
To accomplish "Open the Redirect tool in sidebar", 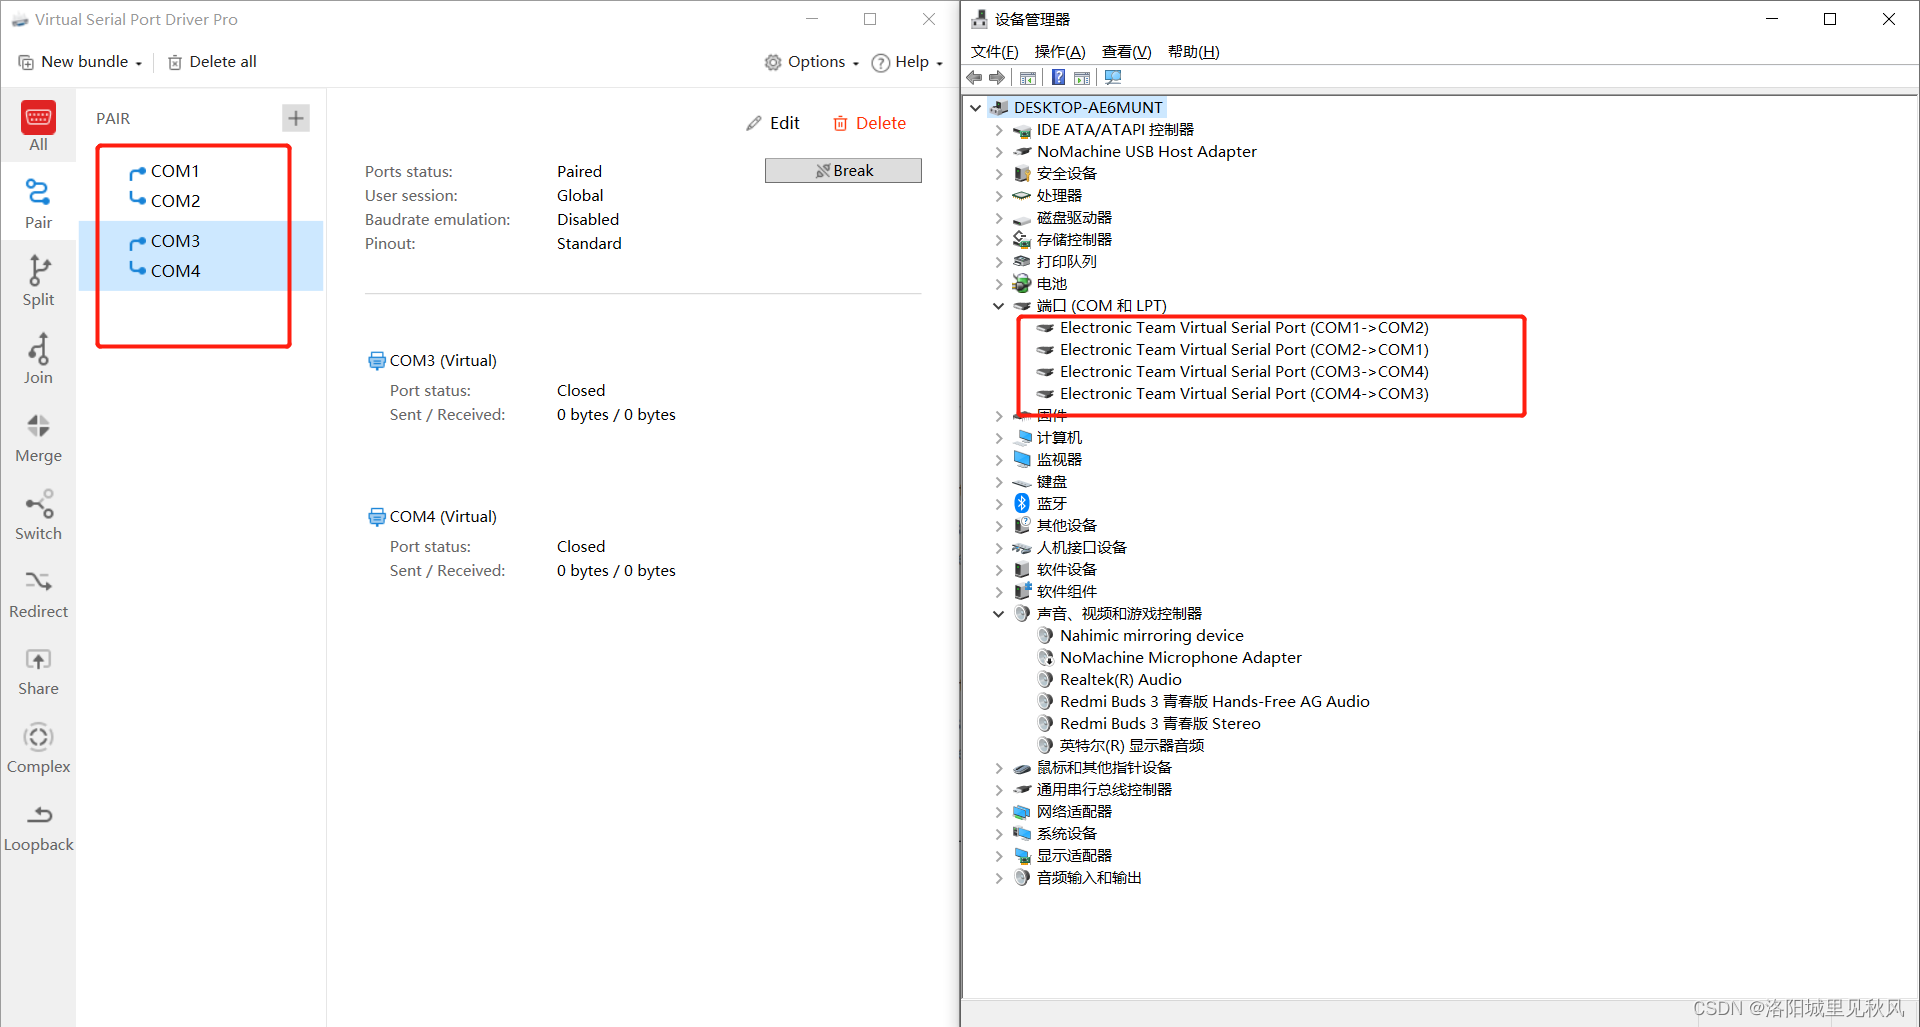I will (x=38, y=594).
